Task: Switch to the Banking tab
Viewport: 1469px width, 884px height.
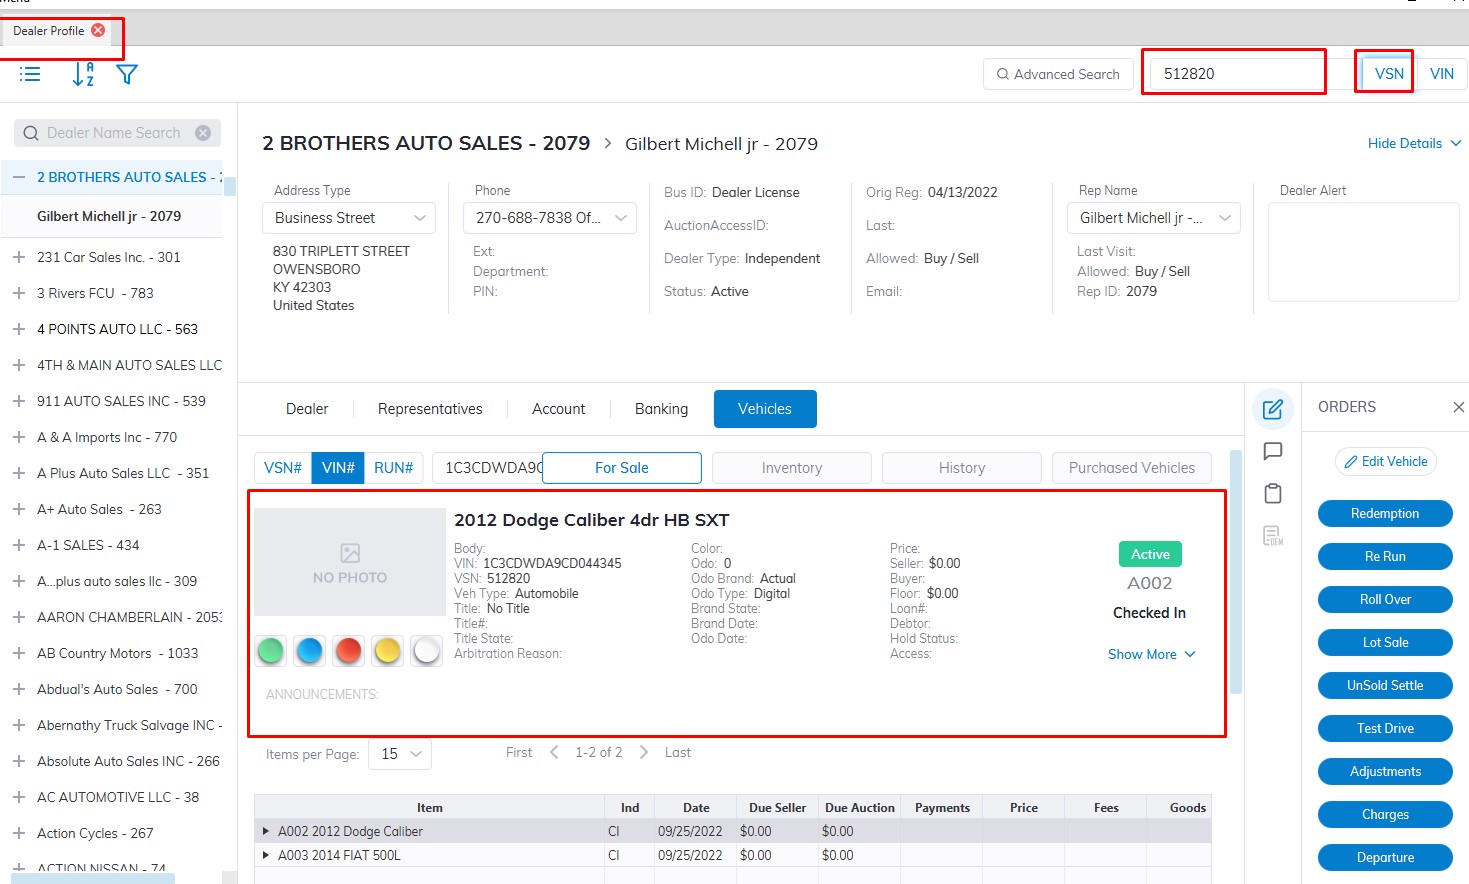Action: point(661,409)
